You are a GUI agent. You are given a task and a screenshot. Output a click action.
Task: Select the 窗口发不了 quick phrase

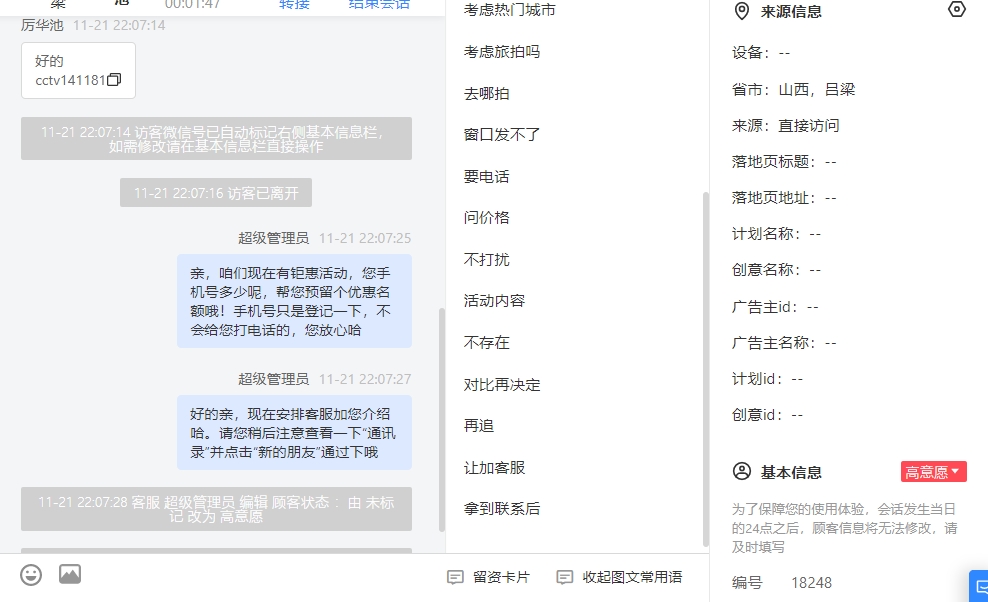coord(502,135)
